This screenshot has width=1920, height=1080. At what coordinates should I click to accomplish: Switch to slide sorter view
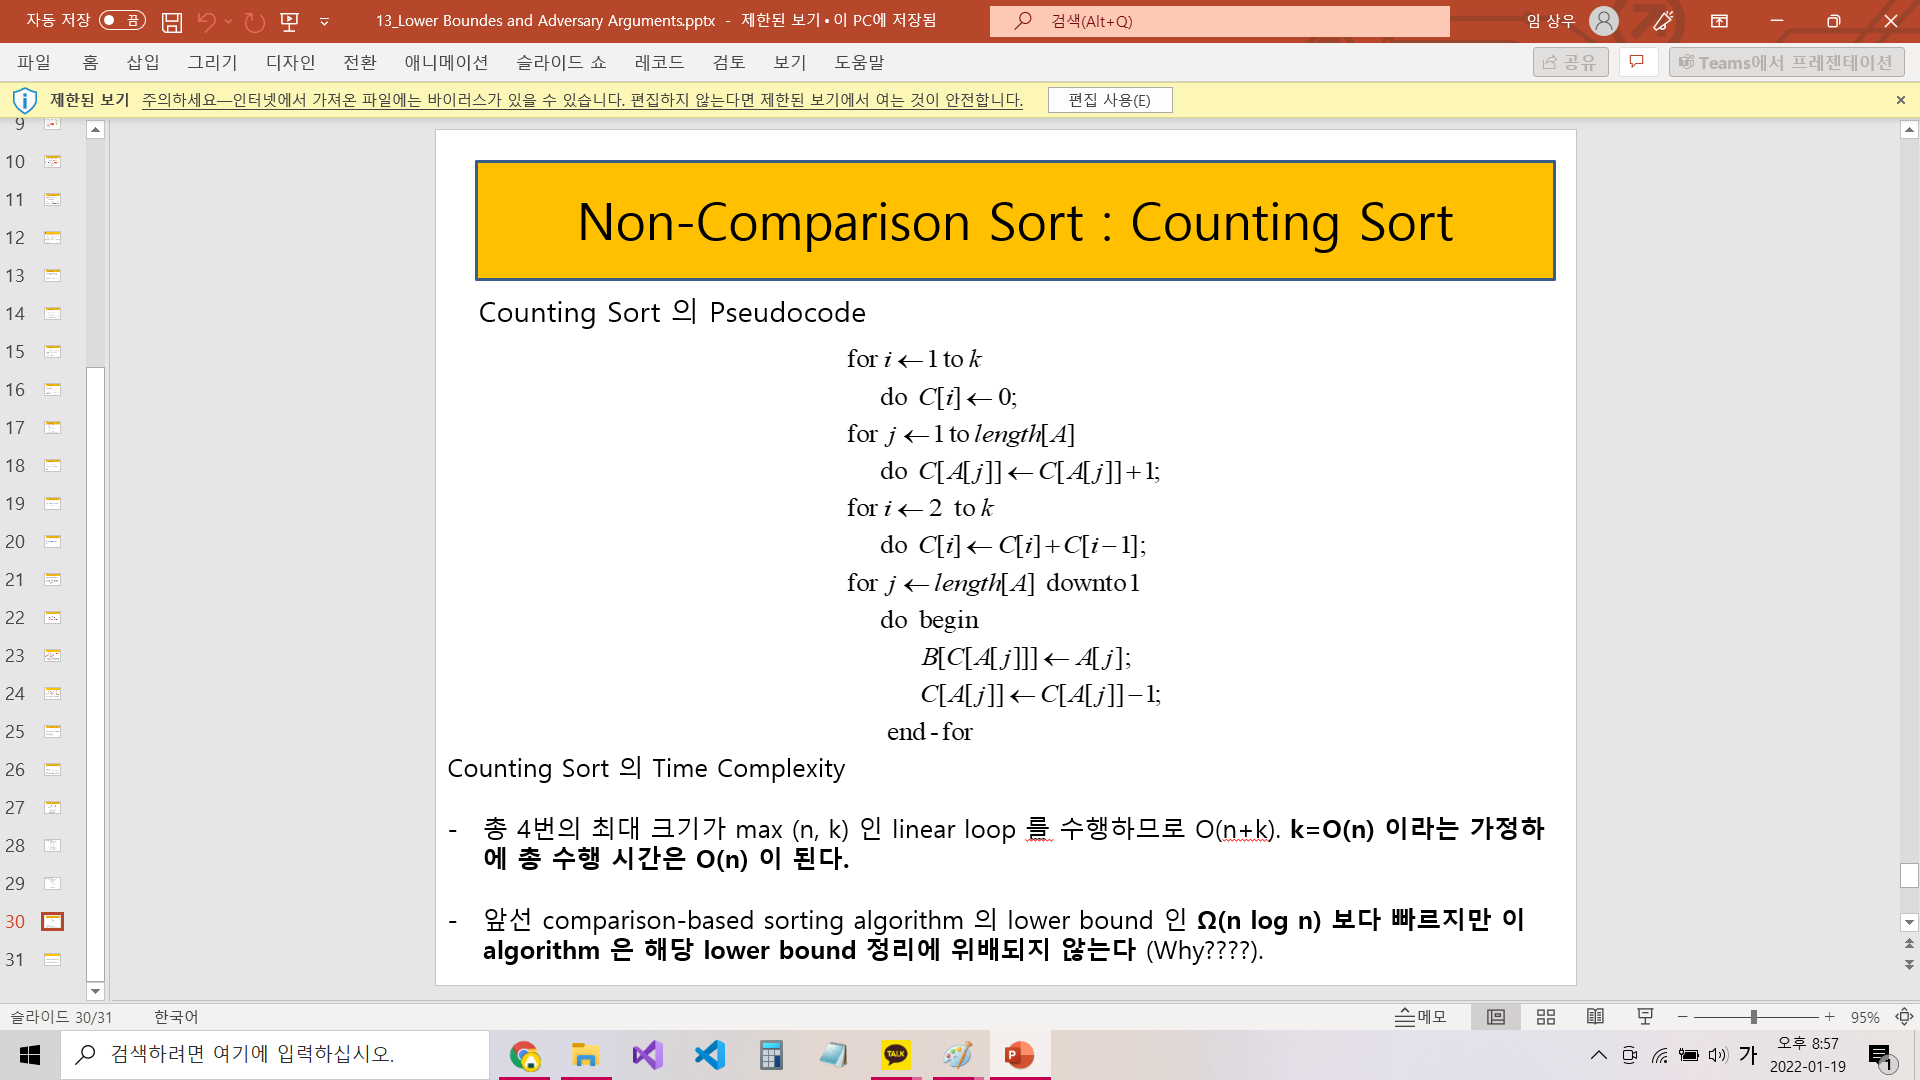[1545, 1017]
